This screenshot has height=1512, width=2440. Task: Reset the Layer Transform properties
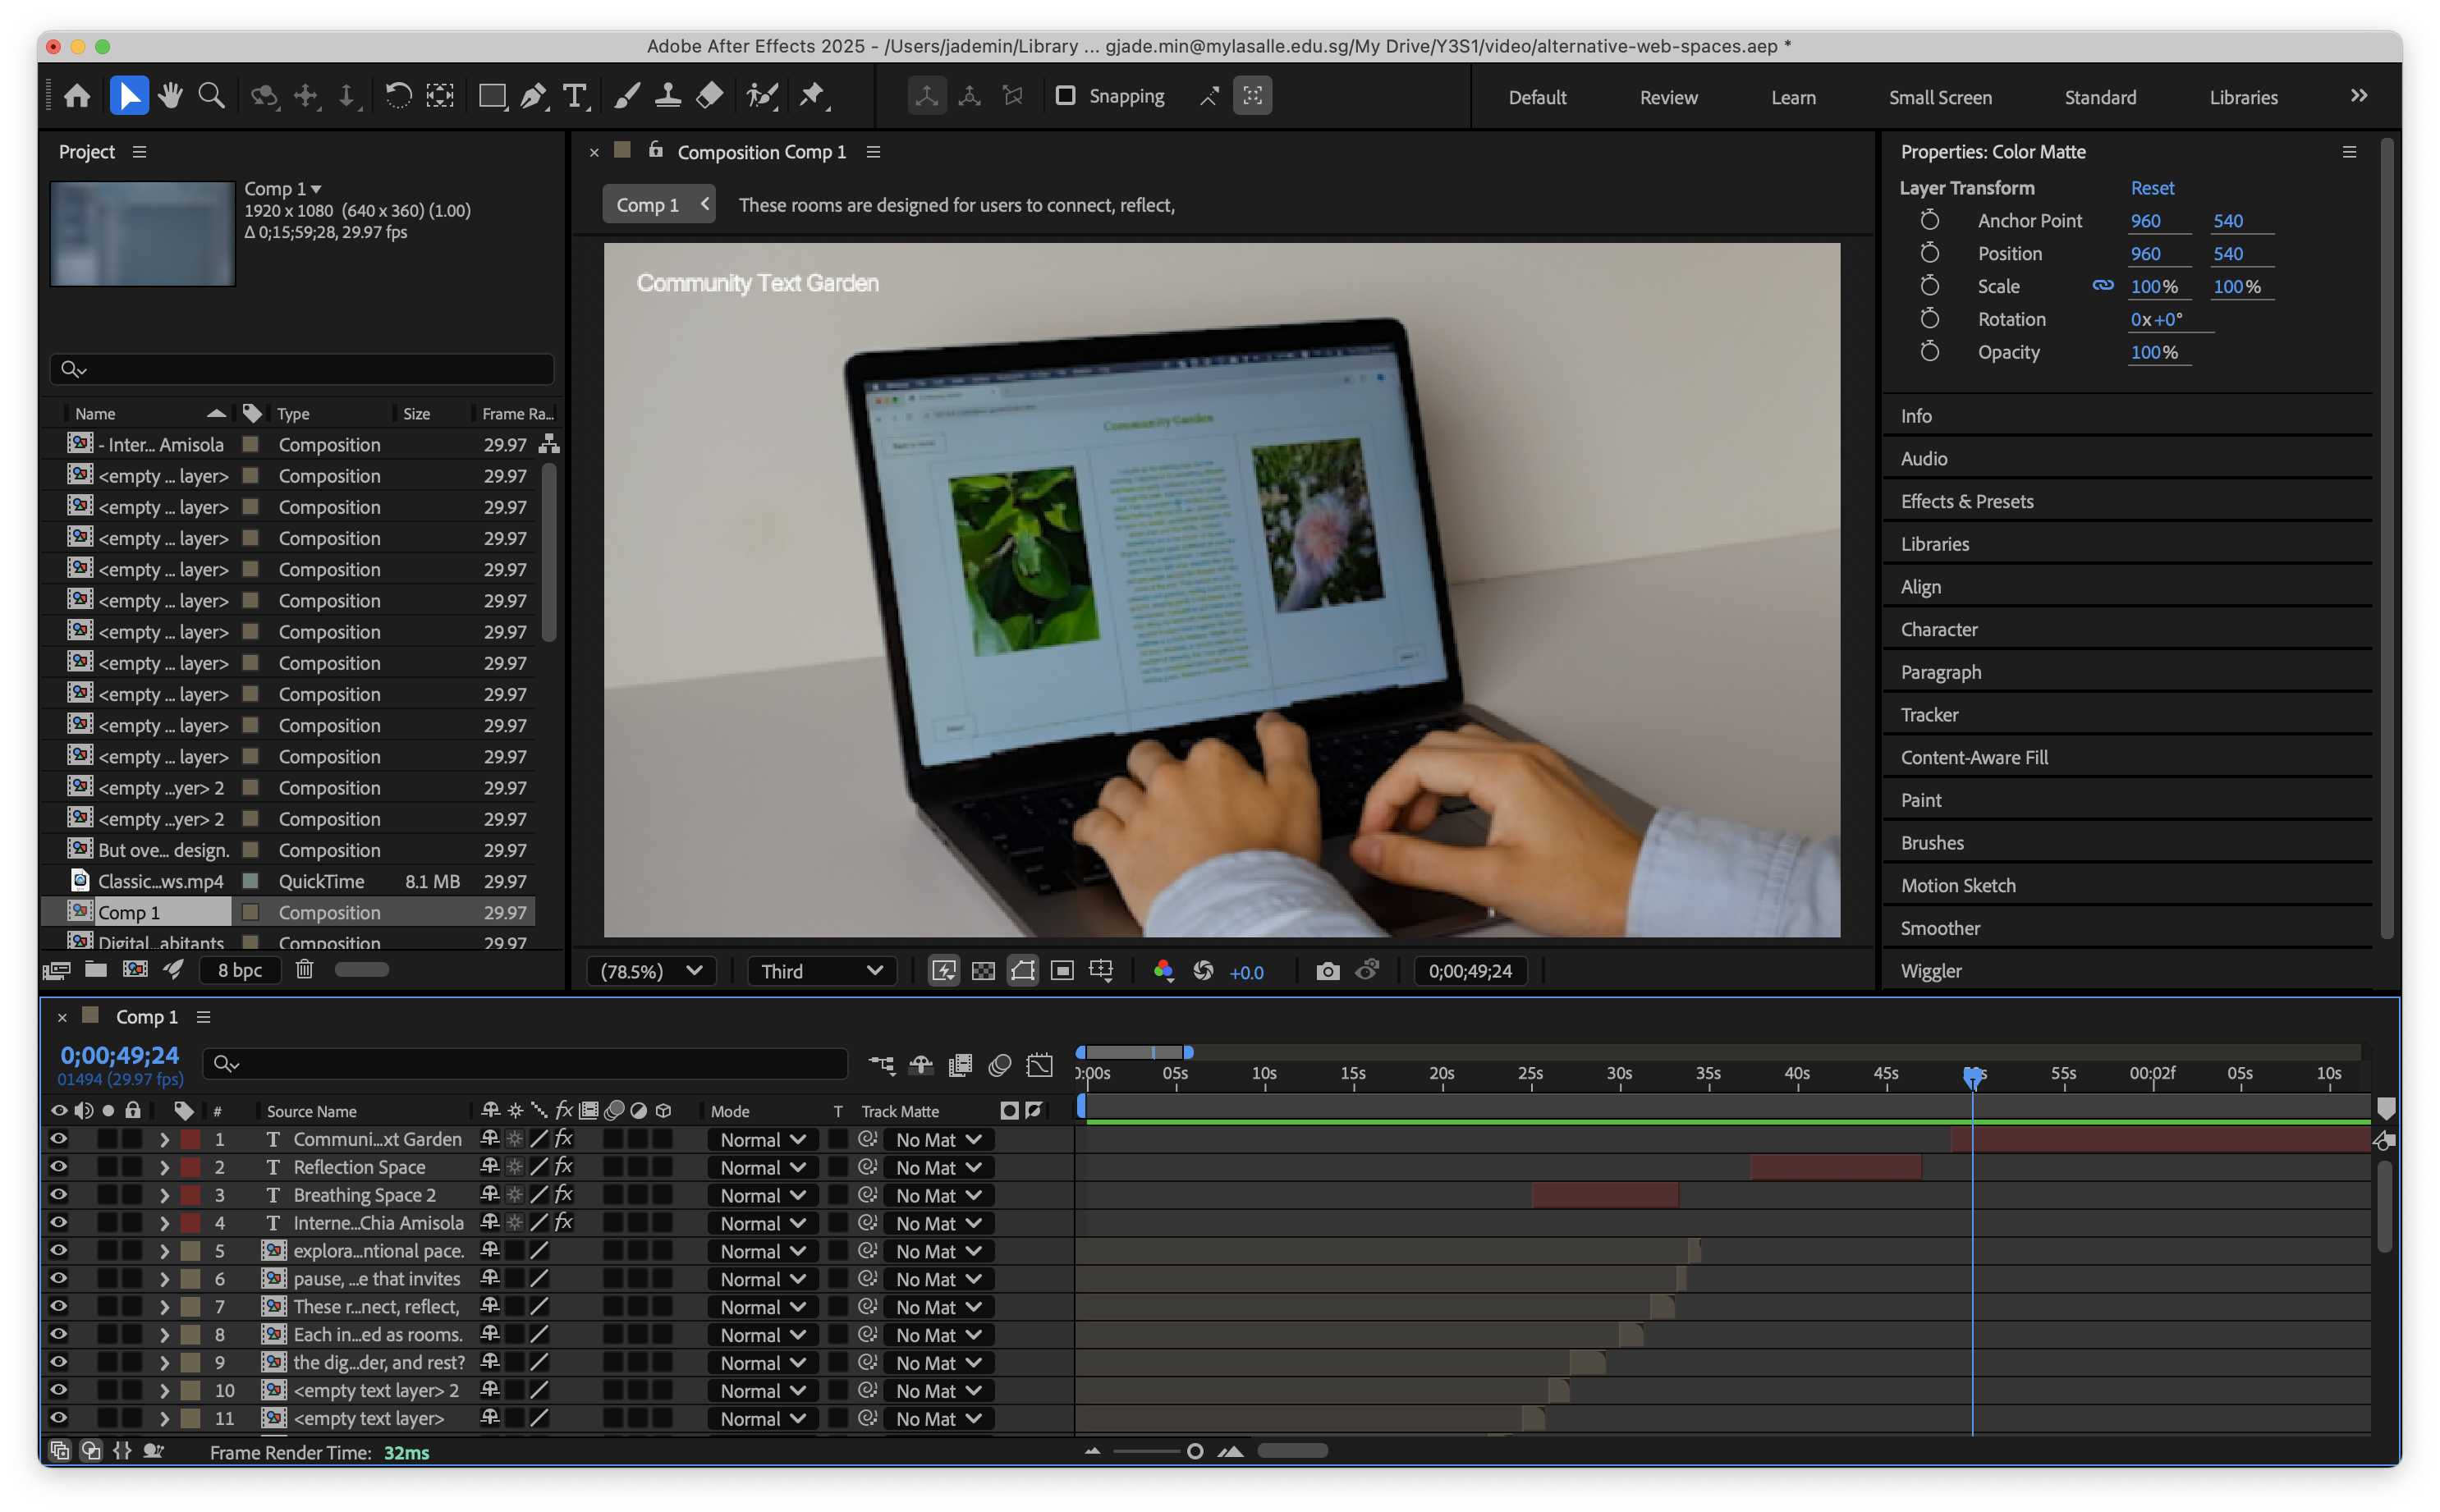2151,188
